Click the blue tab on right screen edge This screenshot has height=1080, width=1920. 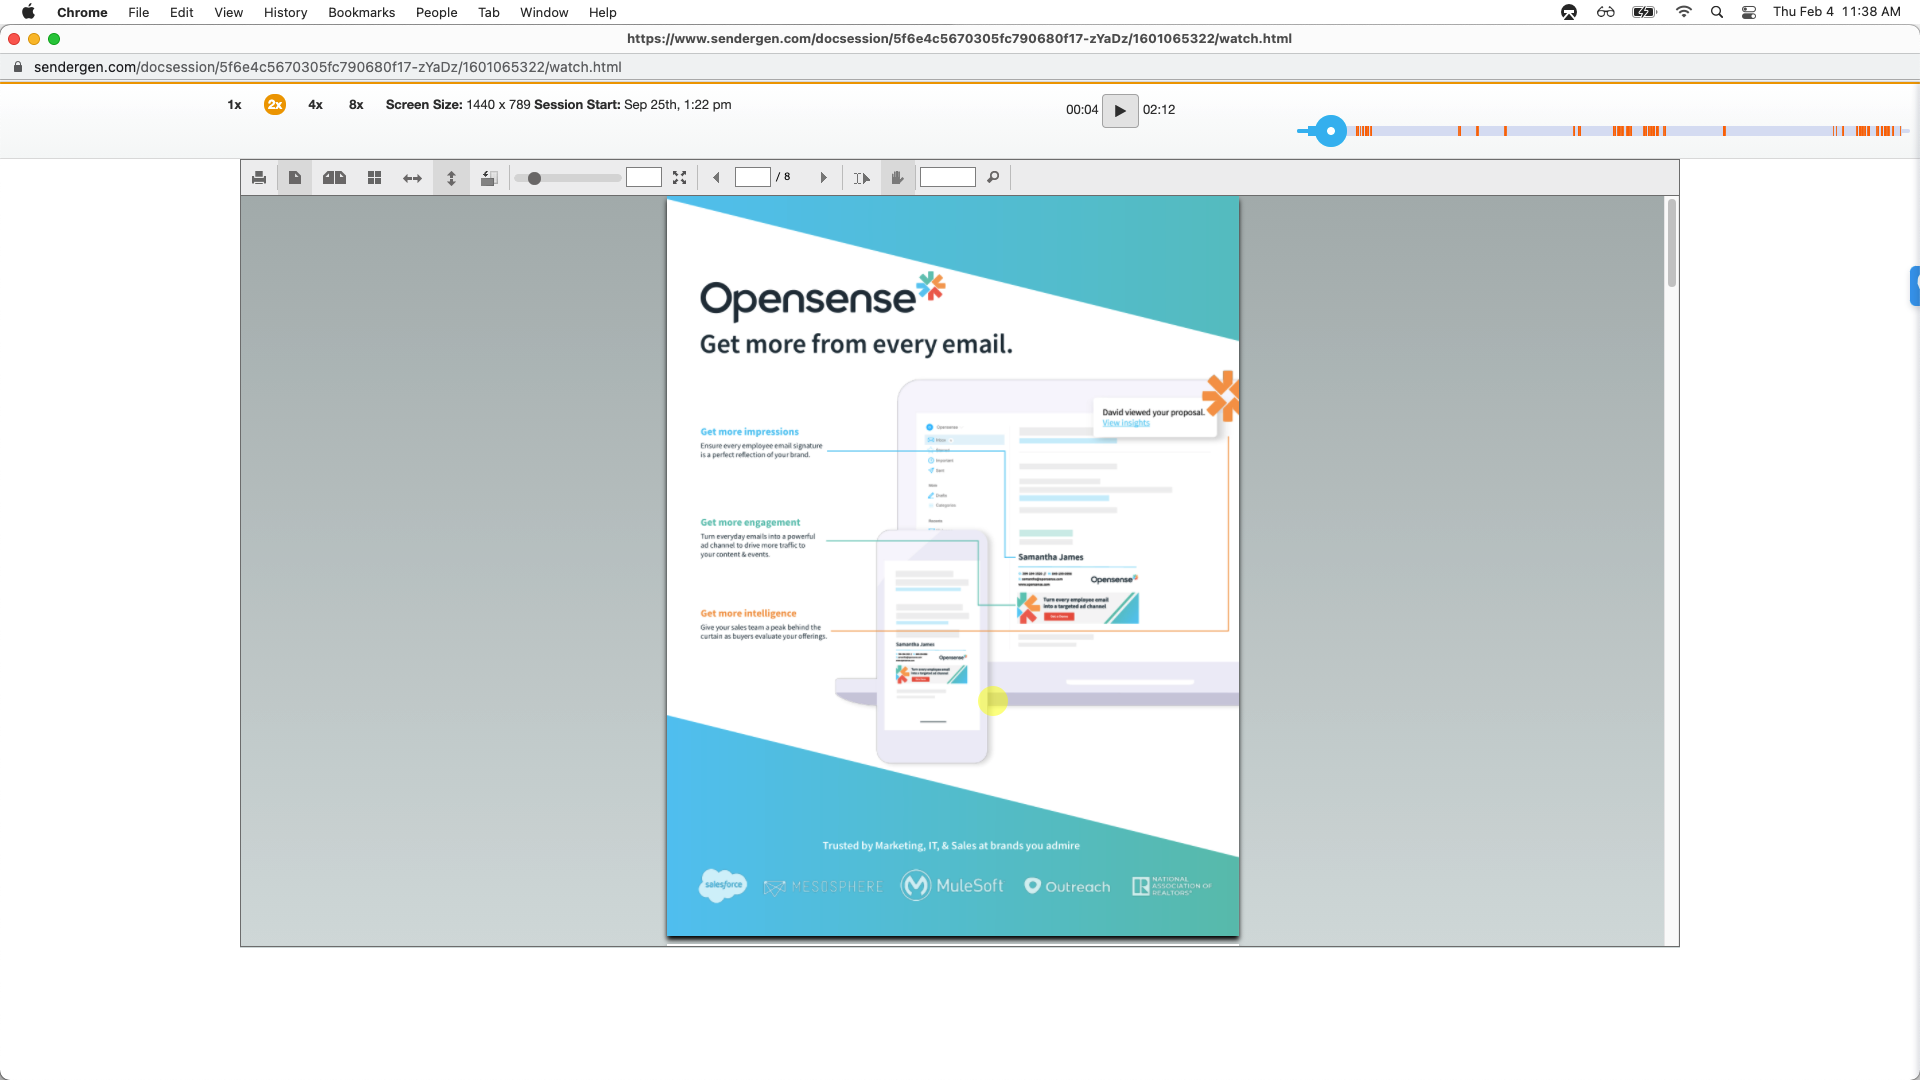point(1914,286)
